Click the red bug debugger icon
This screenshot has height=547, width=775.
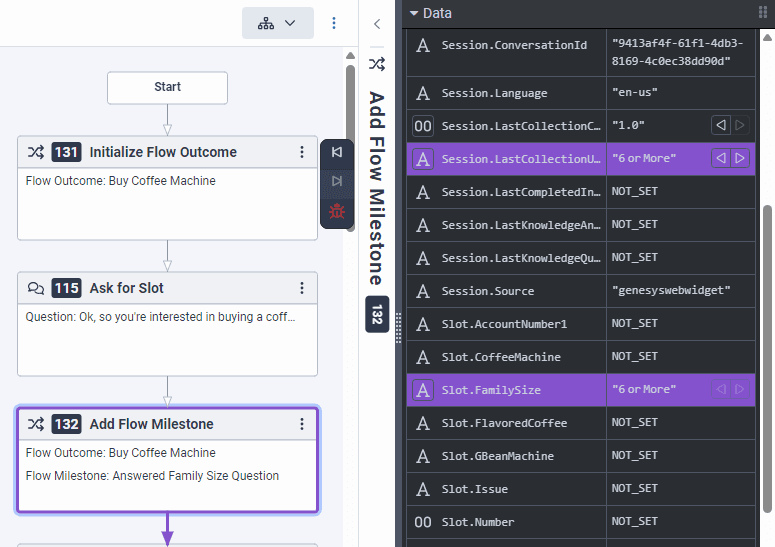(337, 211)
